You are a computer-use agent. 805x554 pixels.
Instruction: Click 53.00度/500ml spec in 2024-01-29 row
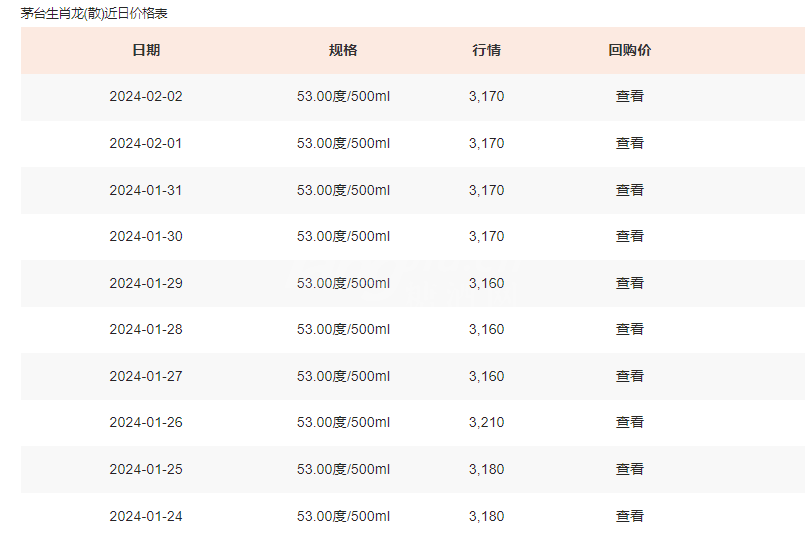pyautogui.click(x=343, y=283)
